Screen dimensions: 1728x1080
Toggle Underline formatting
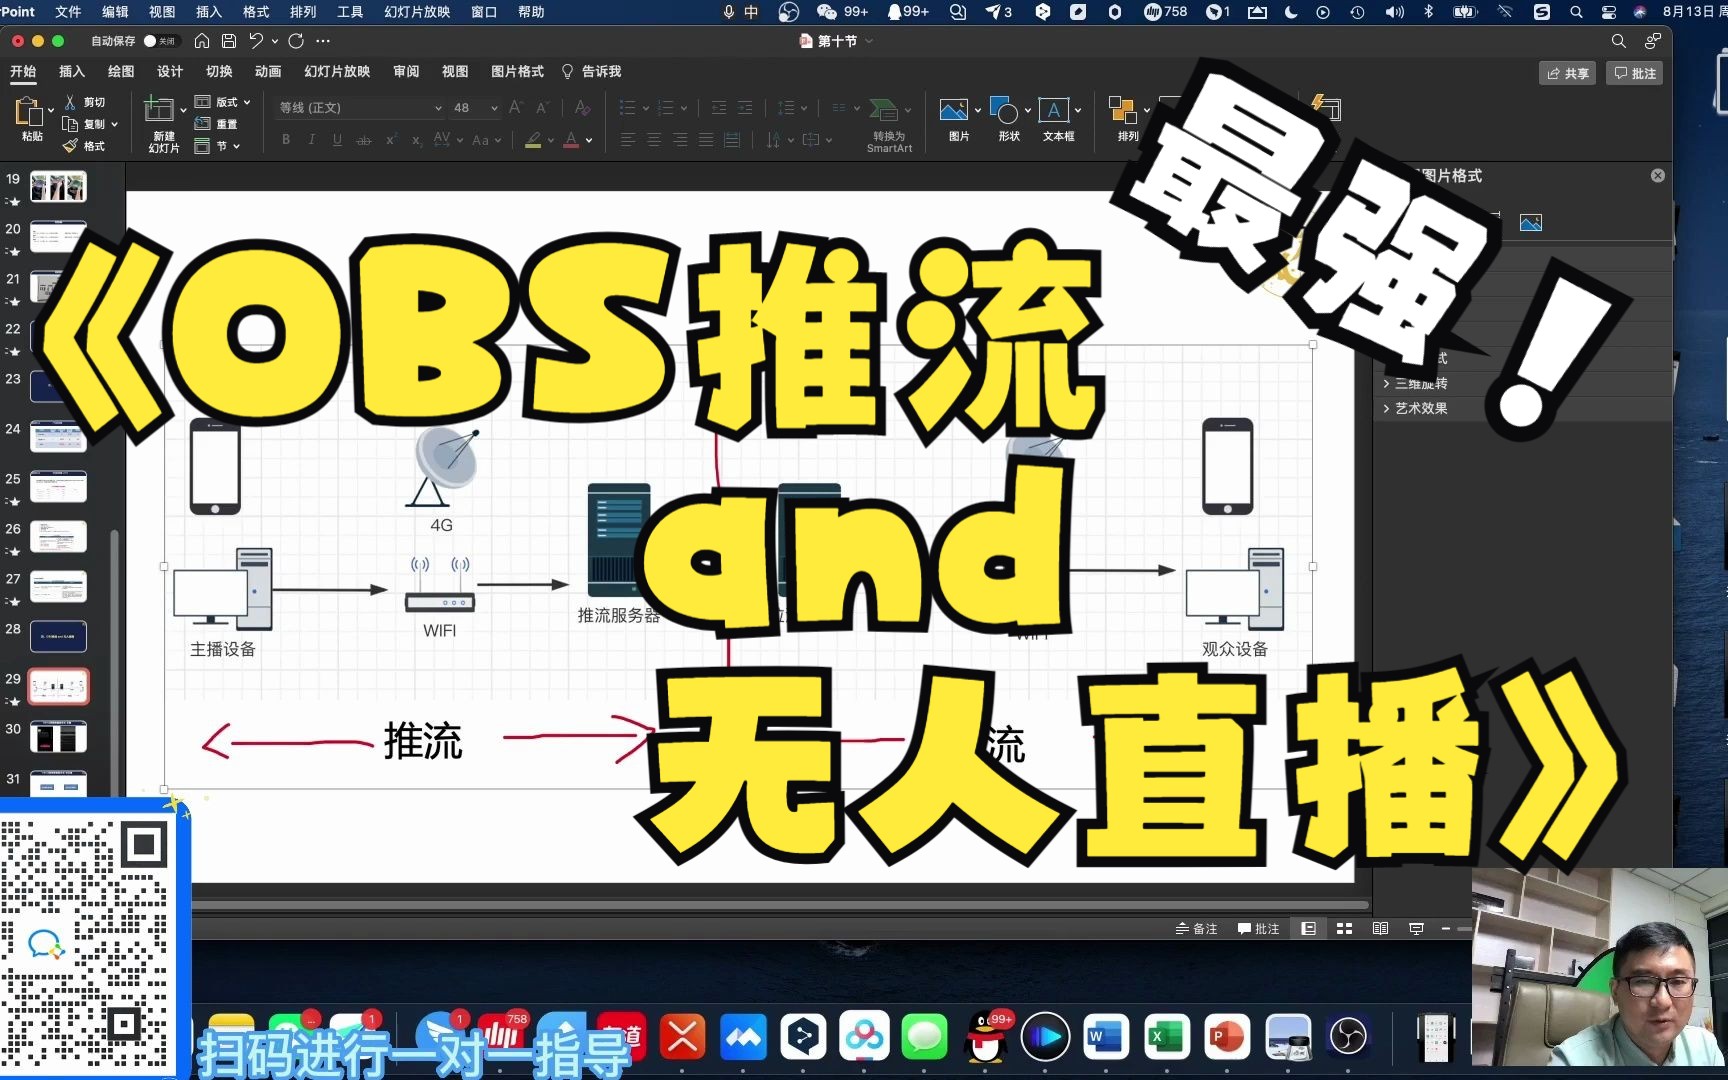click(338, 140)
